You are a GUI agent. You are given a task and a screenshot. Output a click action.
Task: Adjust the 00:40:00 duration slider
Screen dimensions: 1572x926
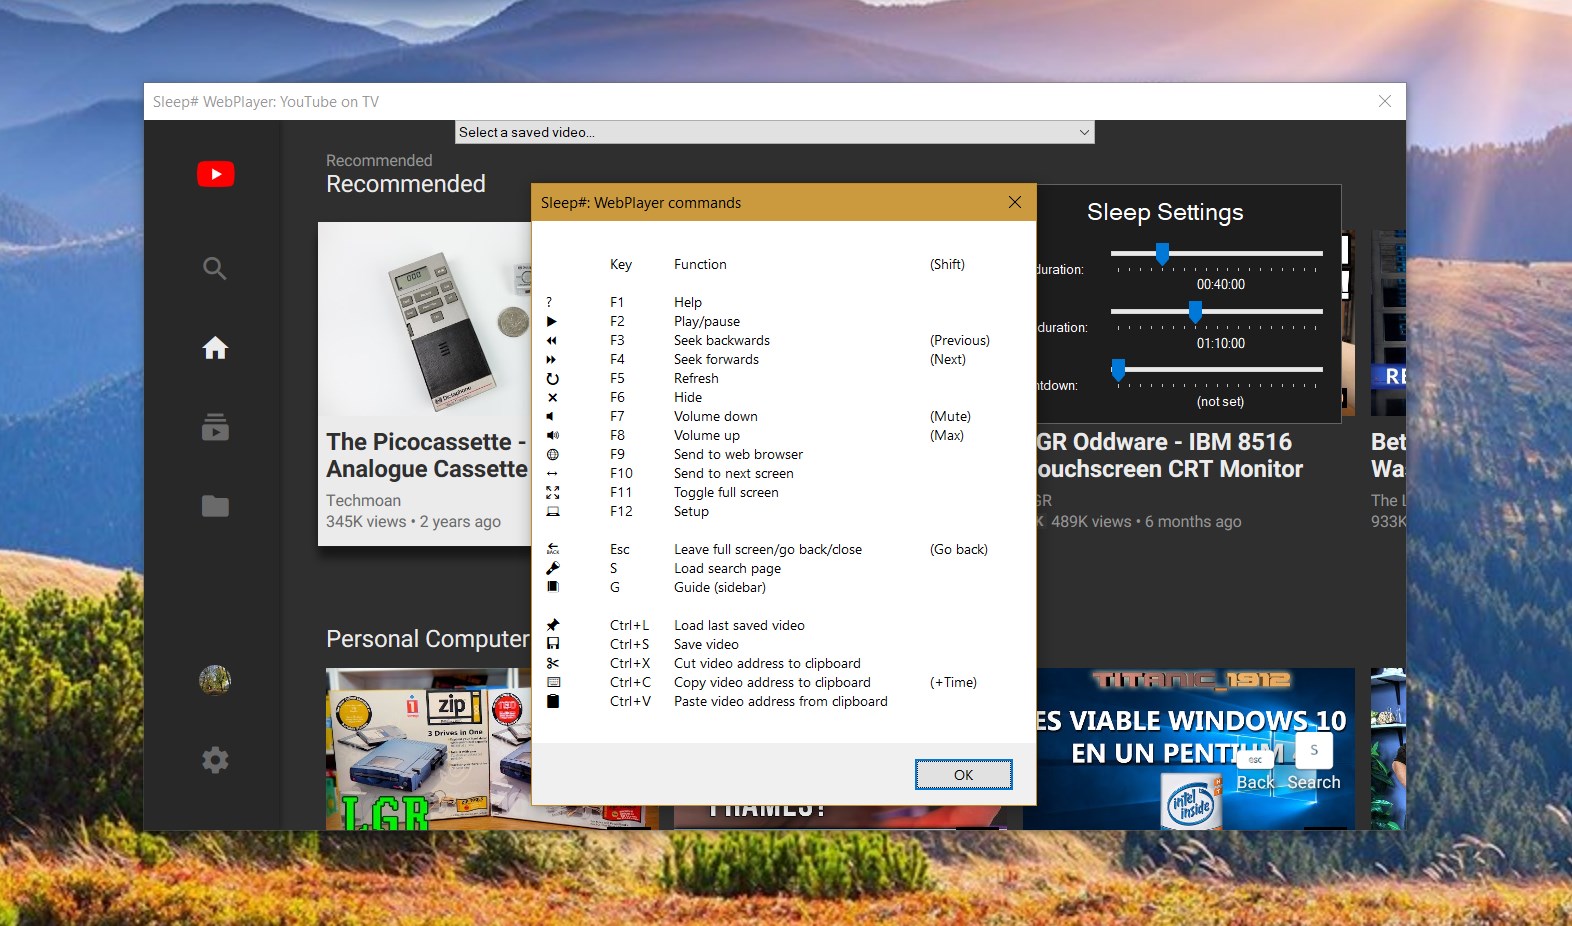point(1162,254)
